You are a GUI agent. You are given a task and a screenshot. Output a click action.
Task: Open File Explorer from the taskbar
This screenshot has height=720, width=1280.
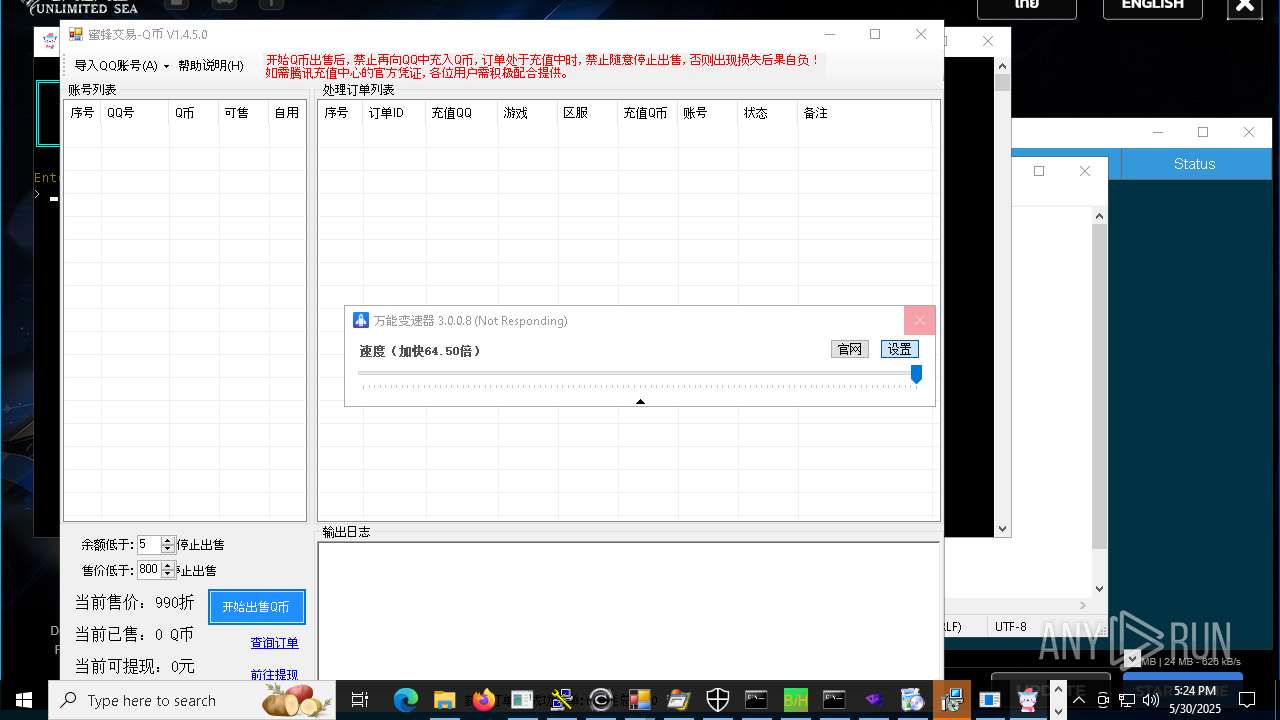(x=444, y=700)
